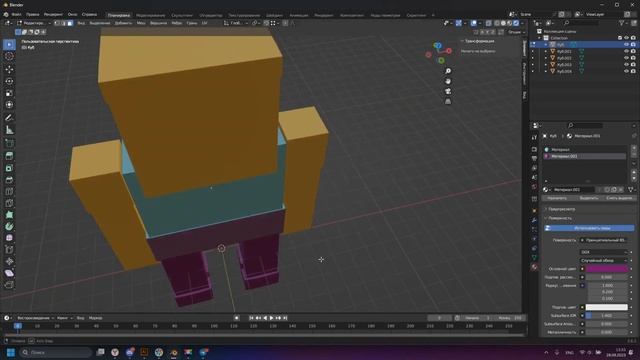Open the Редактирование mode dropdown
The image size is (640, 360).
[x=33, y=23]
